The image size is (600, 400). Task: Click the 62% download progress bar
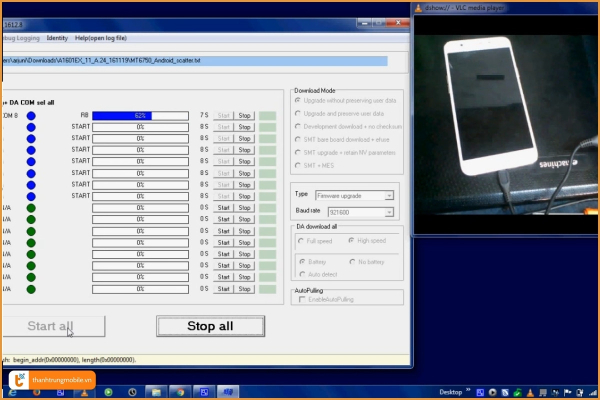point(140,116)
